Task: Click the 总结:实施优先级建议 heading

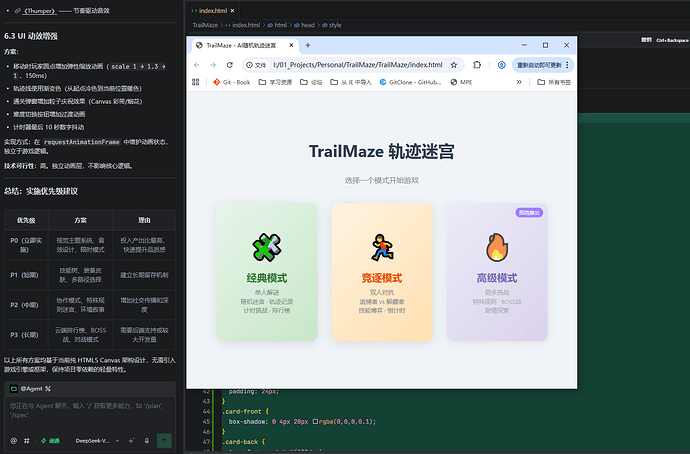Action: [41, 191]
